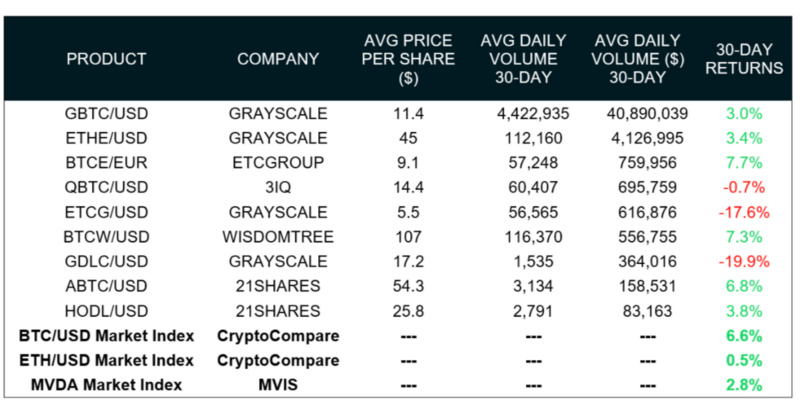
Task: Click the WISDOMTREE company cell
Action: pyautogui.click(x=278, y=237)
